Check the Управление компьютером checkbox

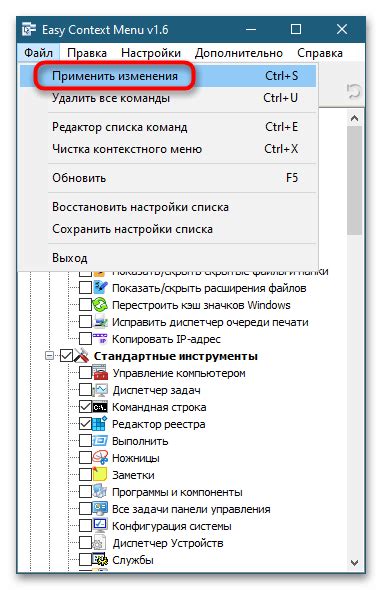point(85,373)
